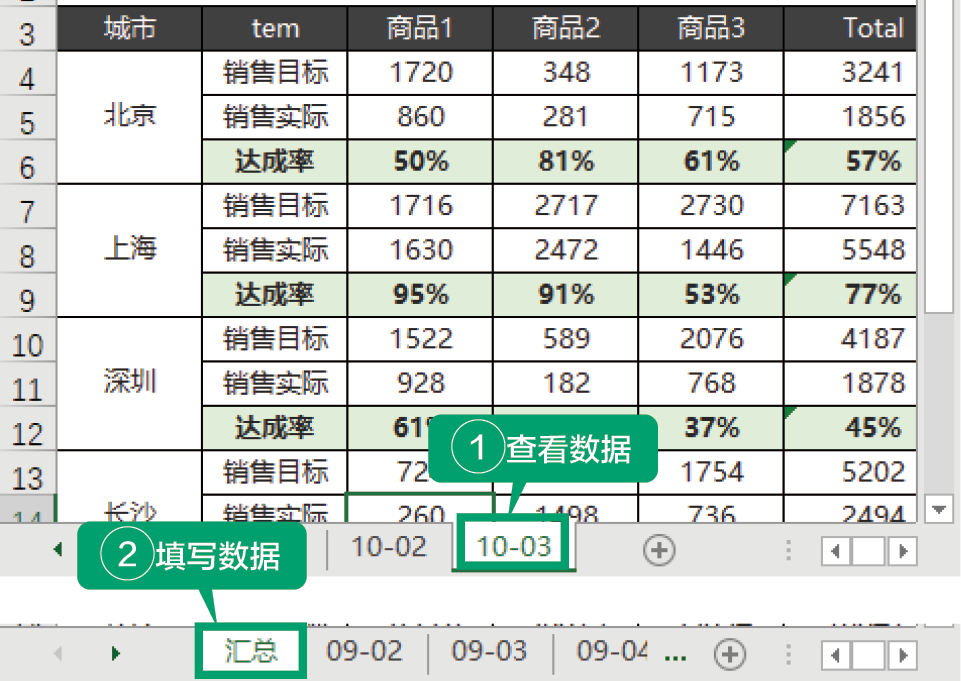The image size is (961, 681).
Task: Switch to the 09-03 sheet tab
Action: pyautogui.click(x=489, y=652)
